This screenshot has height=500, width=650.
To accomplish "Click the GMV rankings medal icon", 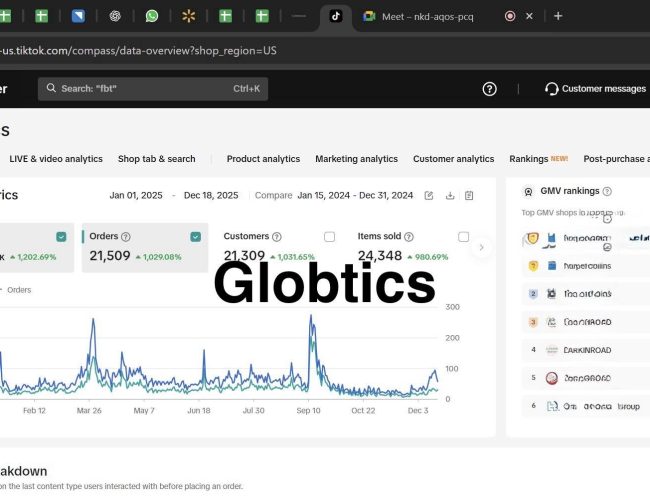I will click(x=528, y=192).
